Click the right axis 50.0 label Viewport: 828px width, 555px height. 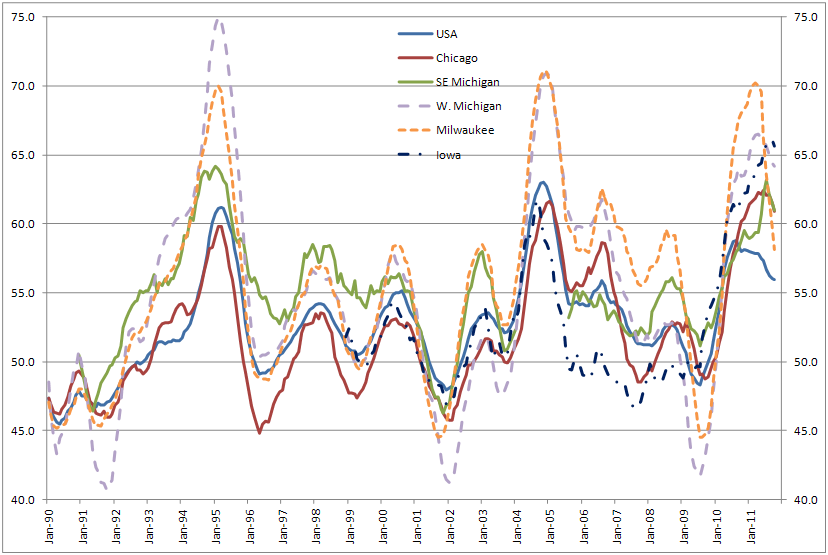point(806,362)
